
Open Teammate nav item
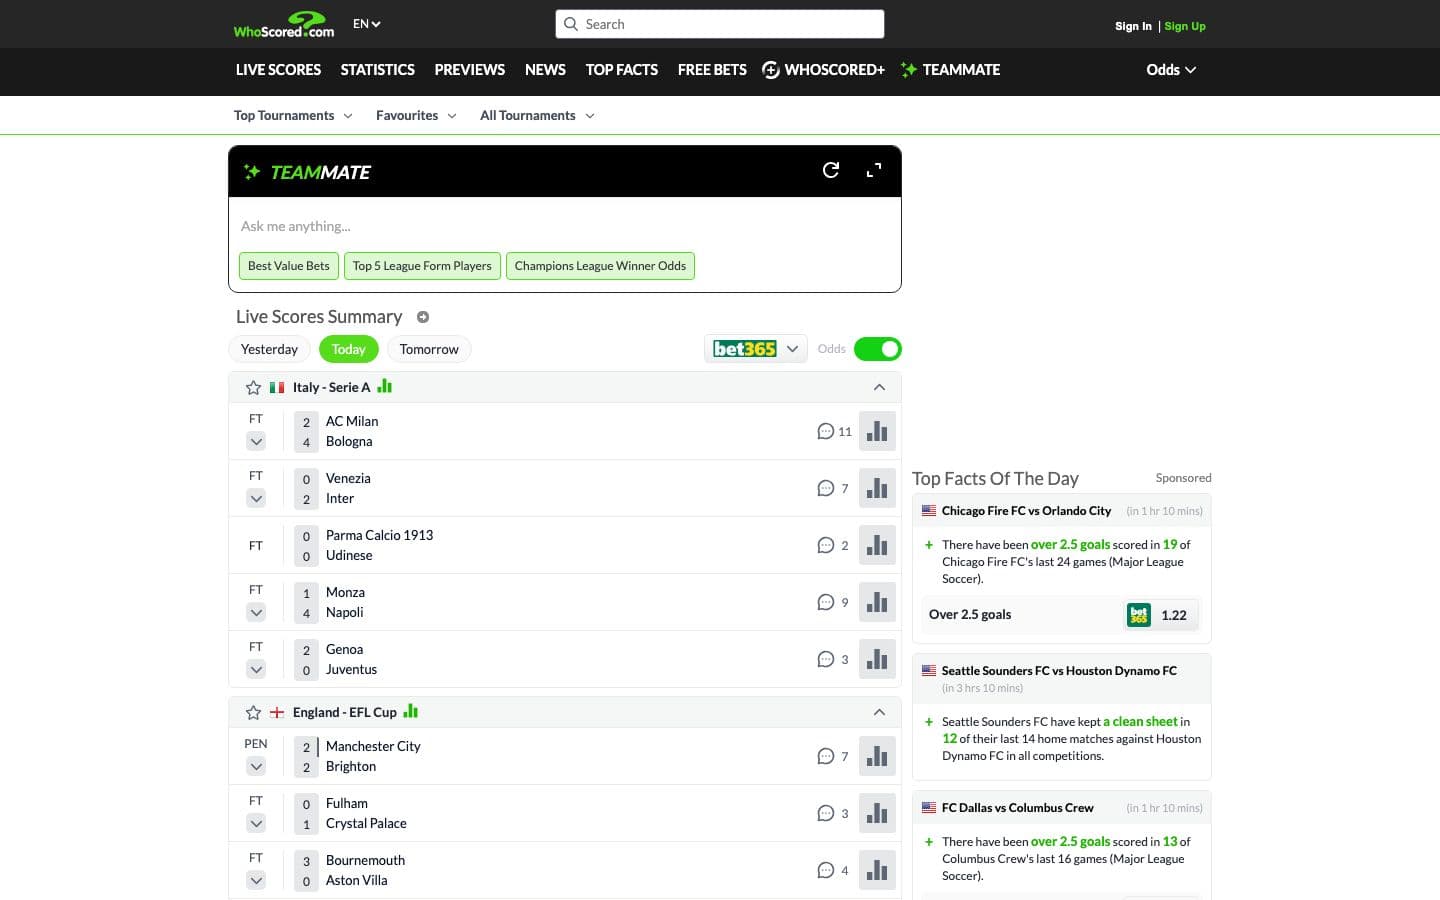pyautogui.click(x=950, y=70)
